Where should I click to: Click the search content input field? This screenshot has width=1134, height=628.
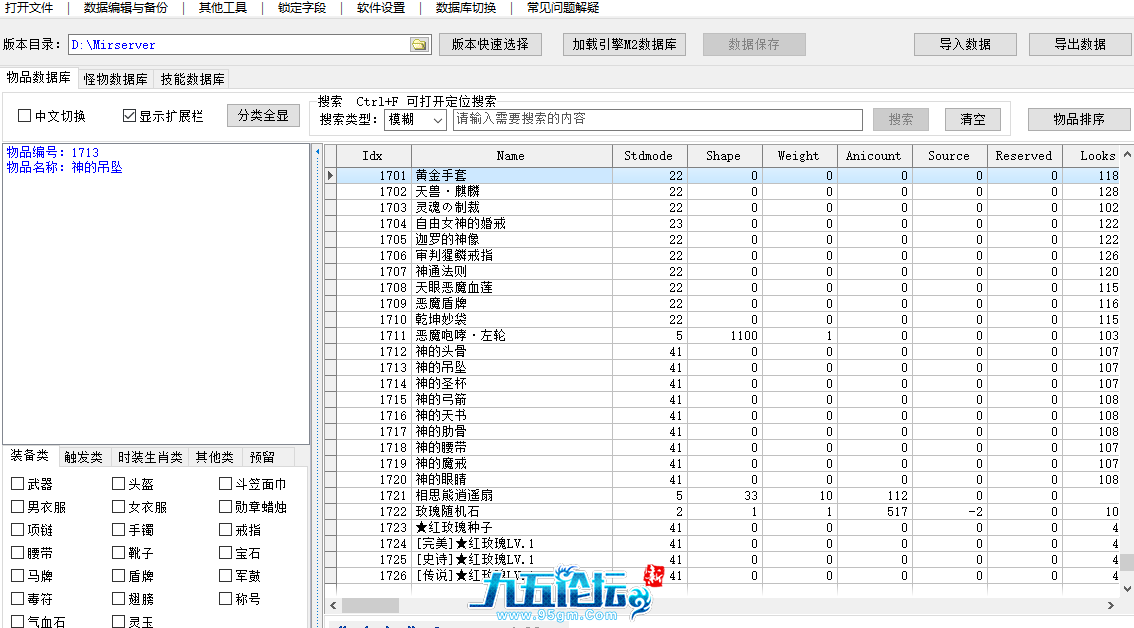click(657, 120)
